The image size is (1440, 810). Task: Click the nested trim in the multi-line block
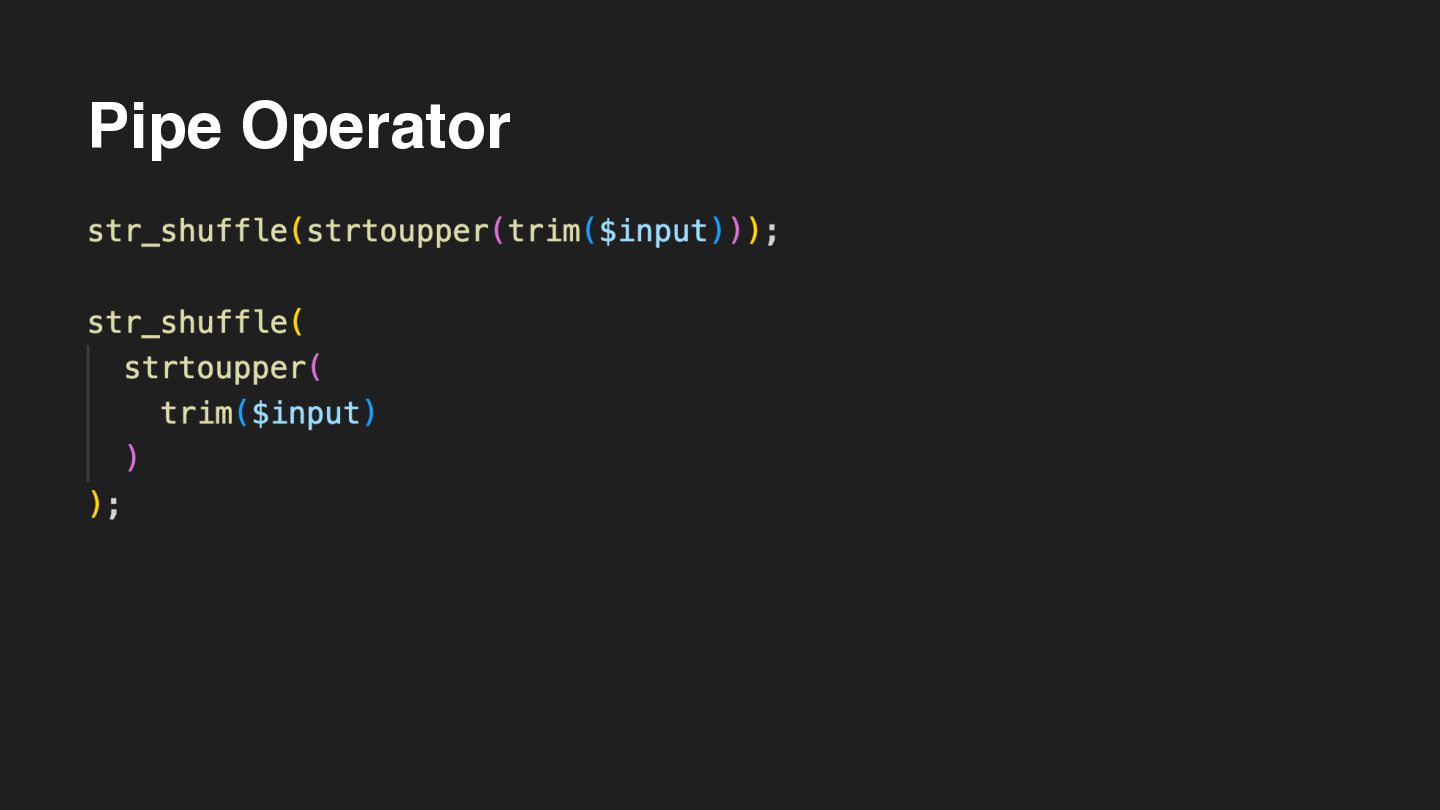coord(196,413)
